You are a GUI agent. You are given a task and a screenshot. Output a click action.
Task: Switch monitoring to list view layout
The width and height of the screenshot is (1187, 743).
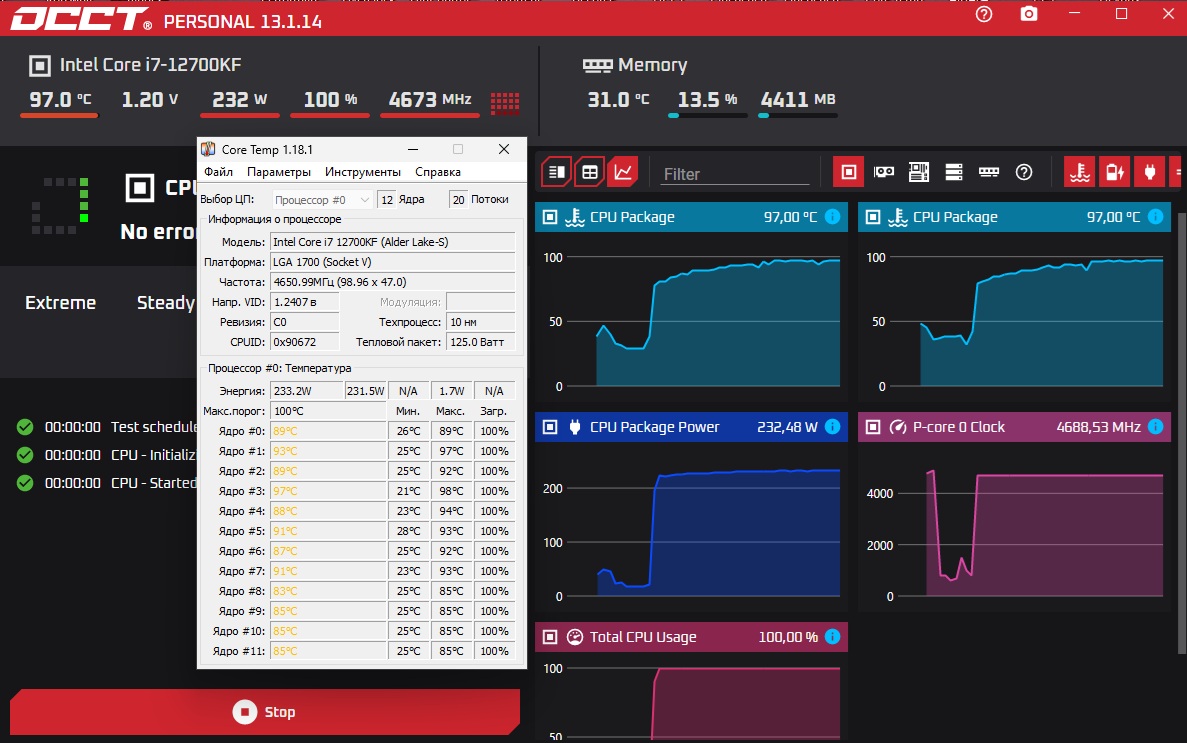[x=556, y=173]
